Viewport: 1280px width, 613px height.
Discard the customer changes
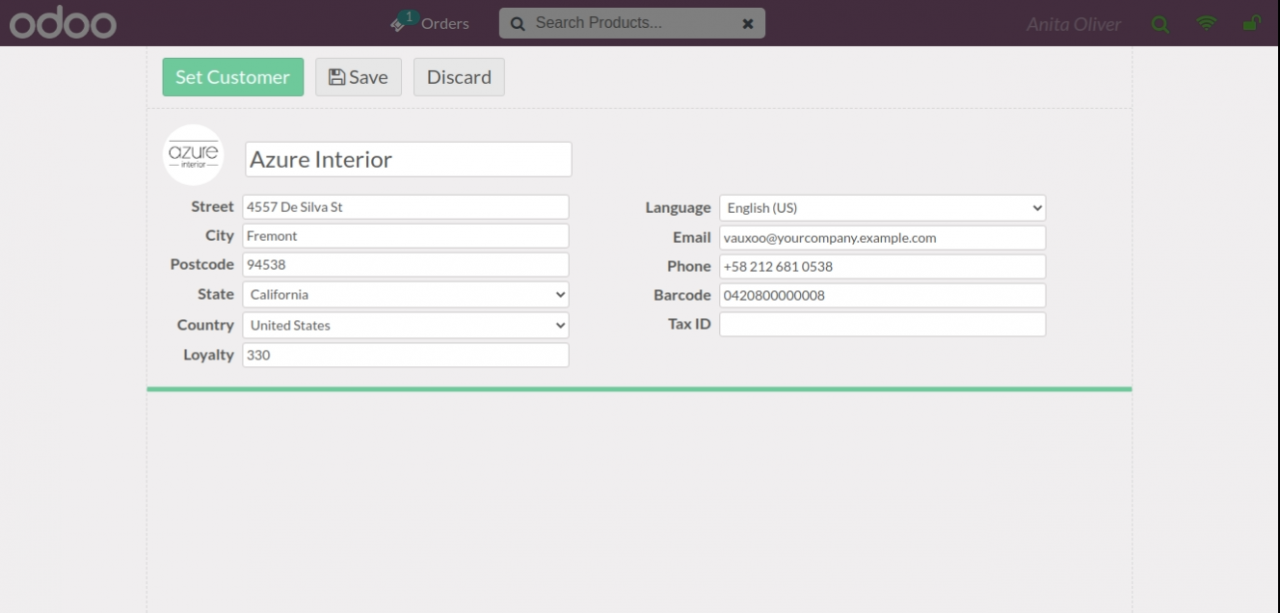click(x=458, y=76)
